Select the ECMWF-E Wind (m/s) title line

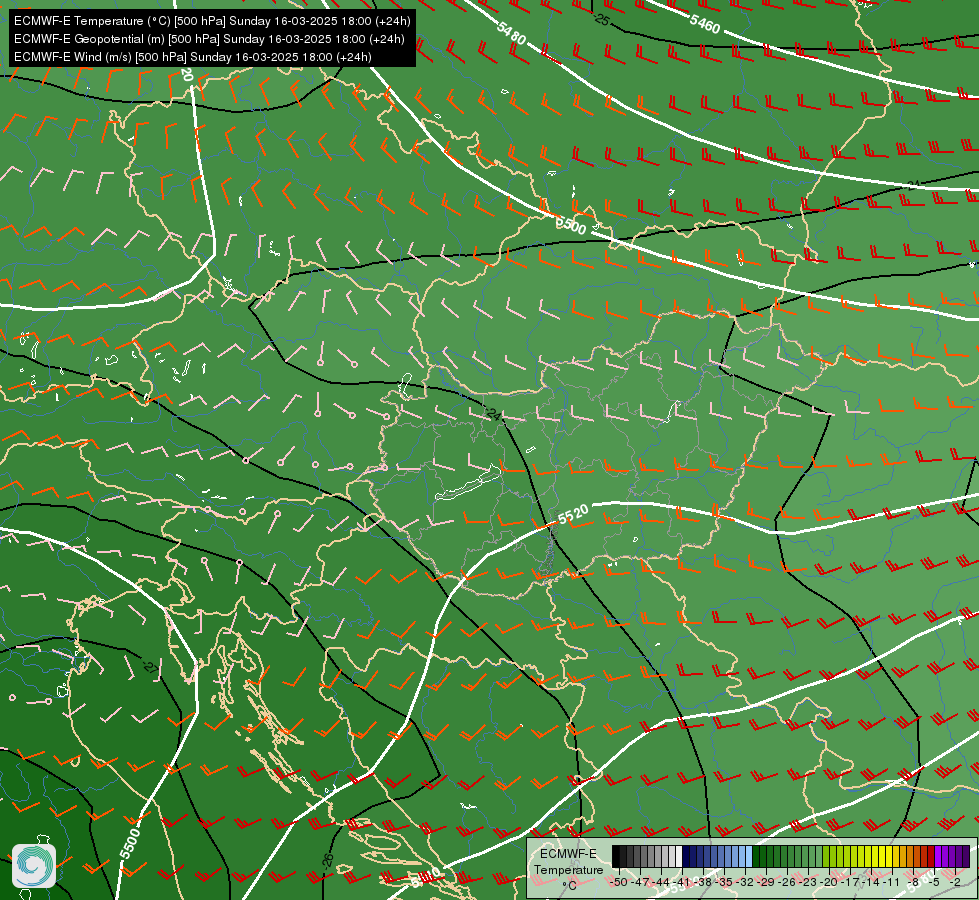[x=193, y=57]
